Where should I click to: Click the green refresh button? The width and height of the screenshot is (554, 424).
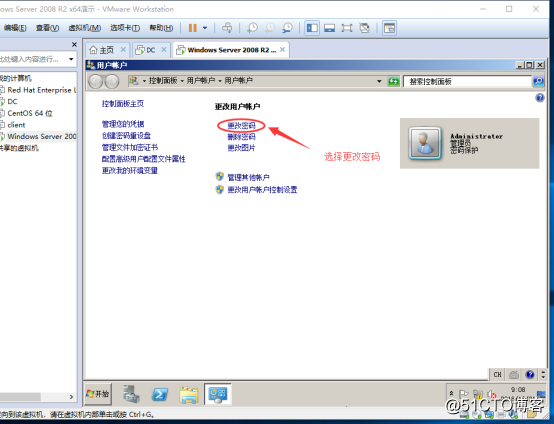[394, 82]
